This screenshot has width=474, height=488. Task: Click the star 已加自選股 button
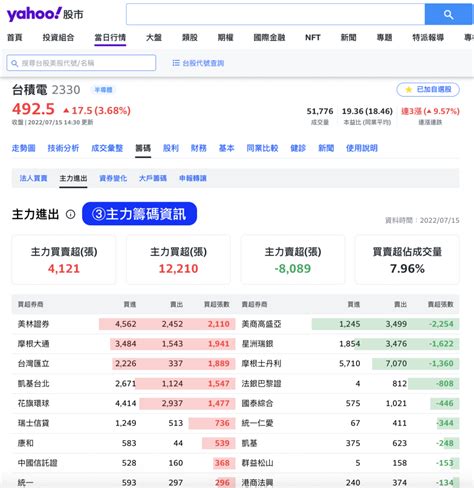[x=428, y=89]
